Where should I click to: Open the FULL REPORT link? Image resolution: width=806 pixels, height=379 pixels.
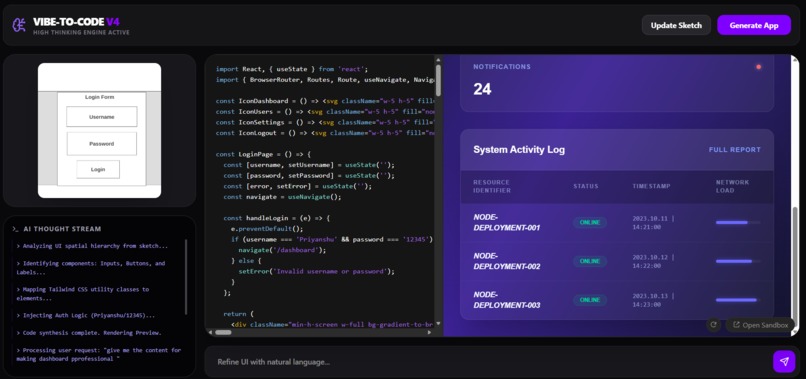pos(735,150)
